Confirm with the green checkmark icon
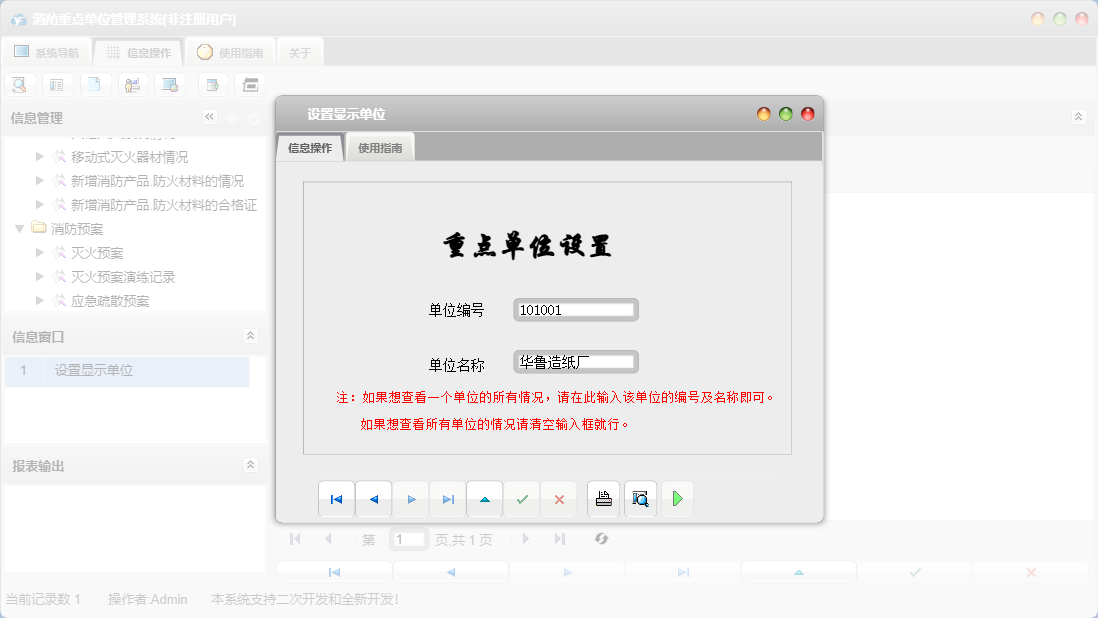Screen dimensions: 1098x618 coord(522,498)
